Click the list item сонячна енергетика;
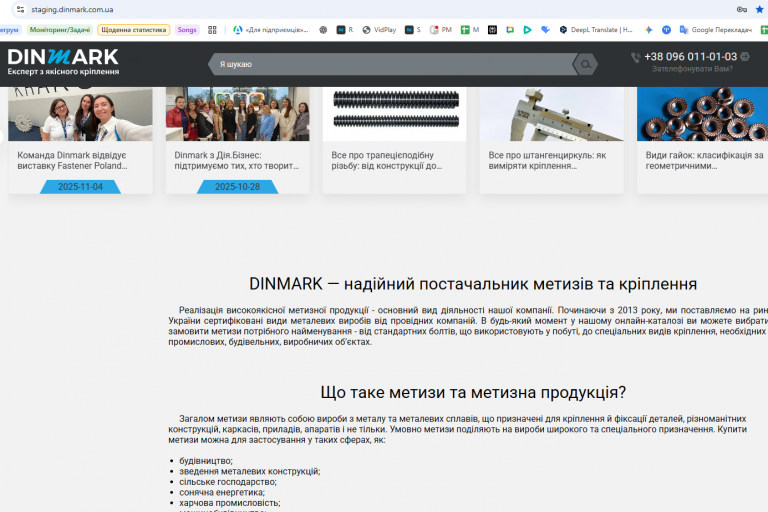 click(222, 492)
